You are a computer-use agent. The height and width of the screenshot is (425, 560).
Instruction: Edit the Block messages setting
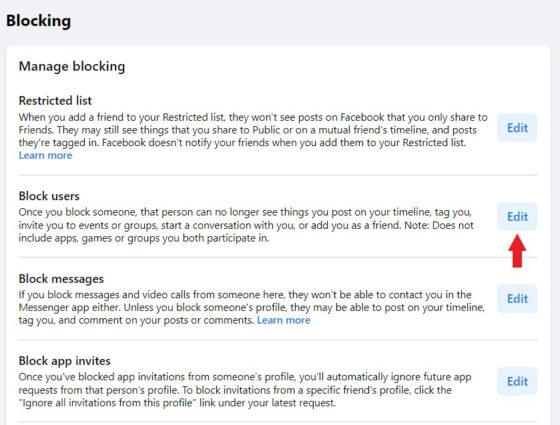[517, 299]
